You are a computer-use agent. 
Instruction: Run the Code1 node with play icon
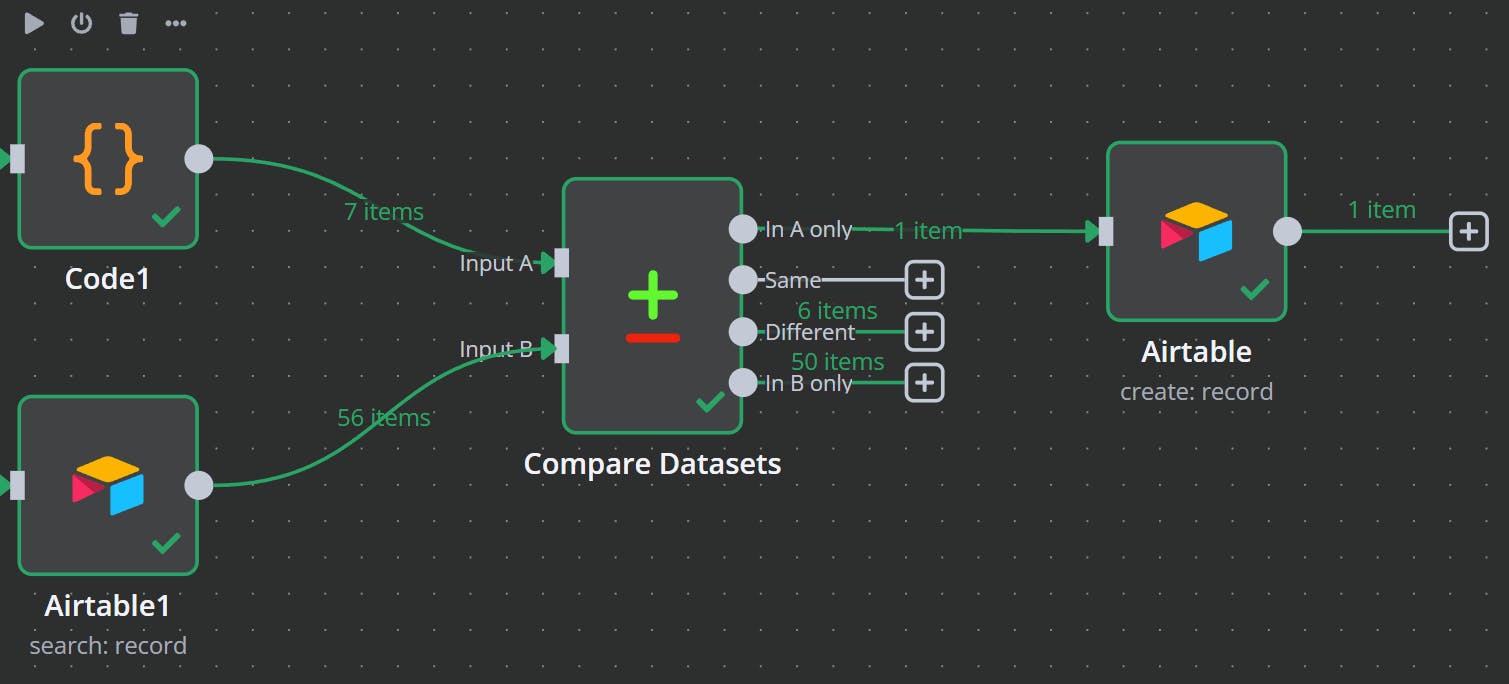(x=34, y=23)
